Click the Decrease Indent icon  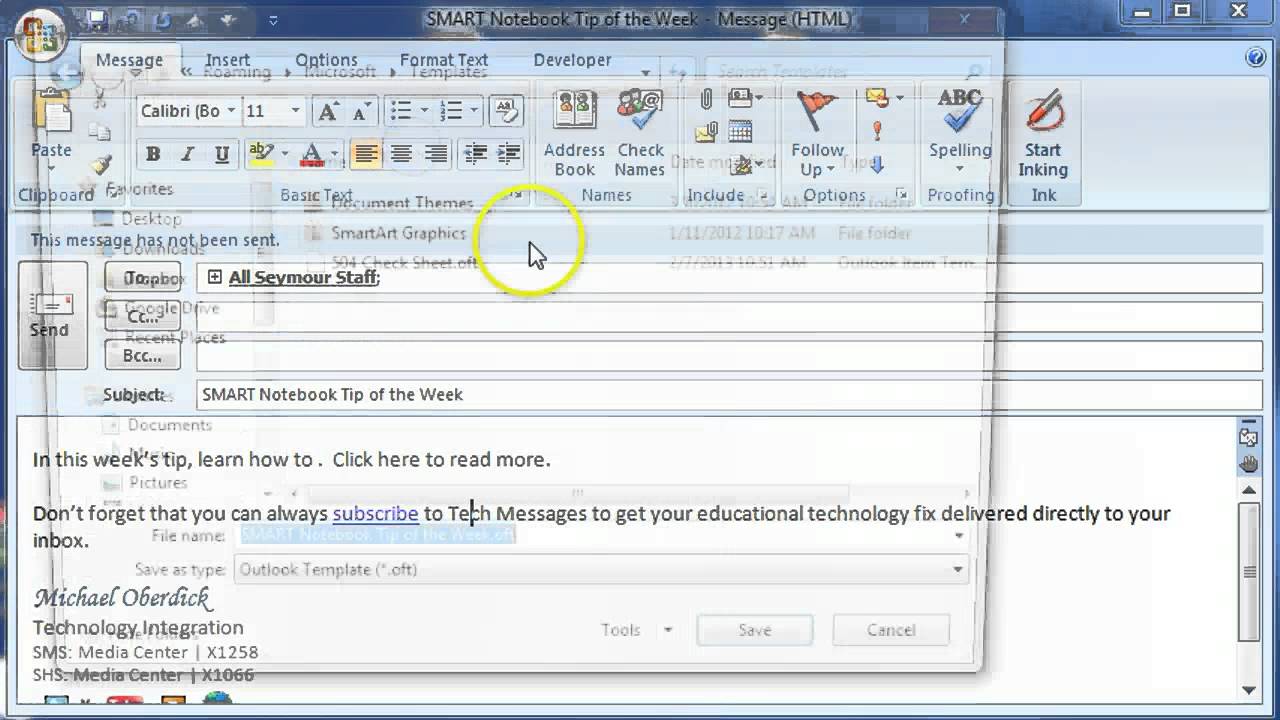pyautogui.click(x=476, y=154)
